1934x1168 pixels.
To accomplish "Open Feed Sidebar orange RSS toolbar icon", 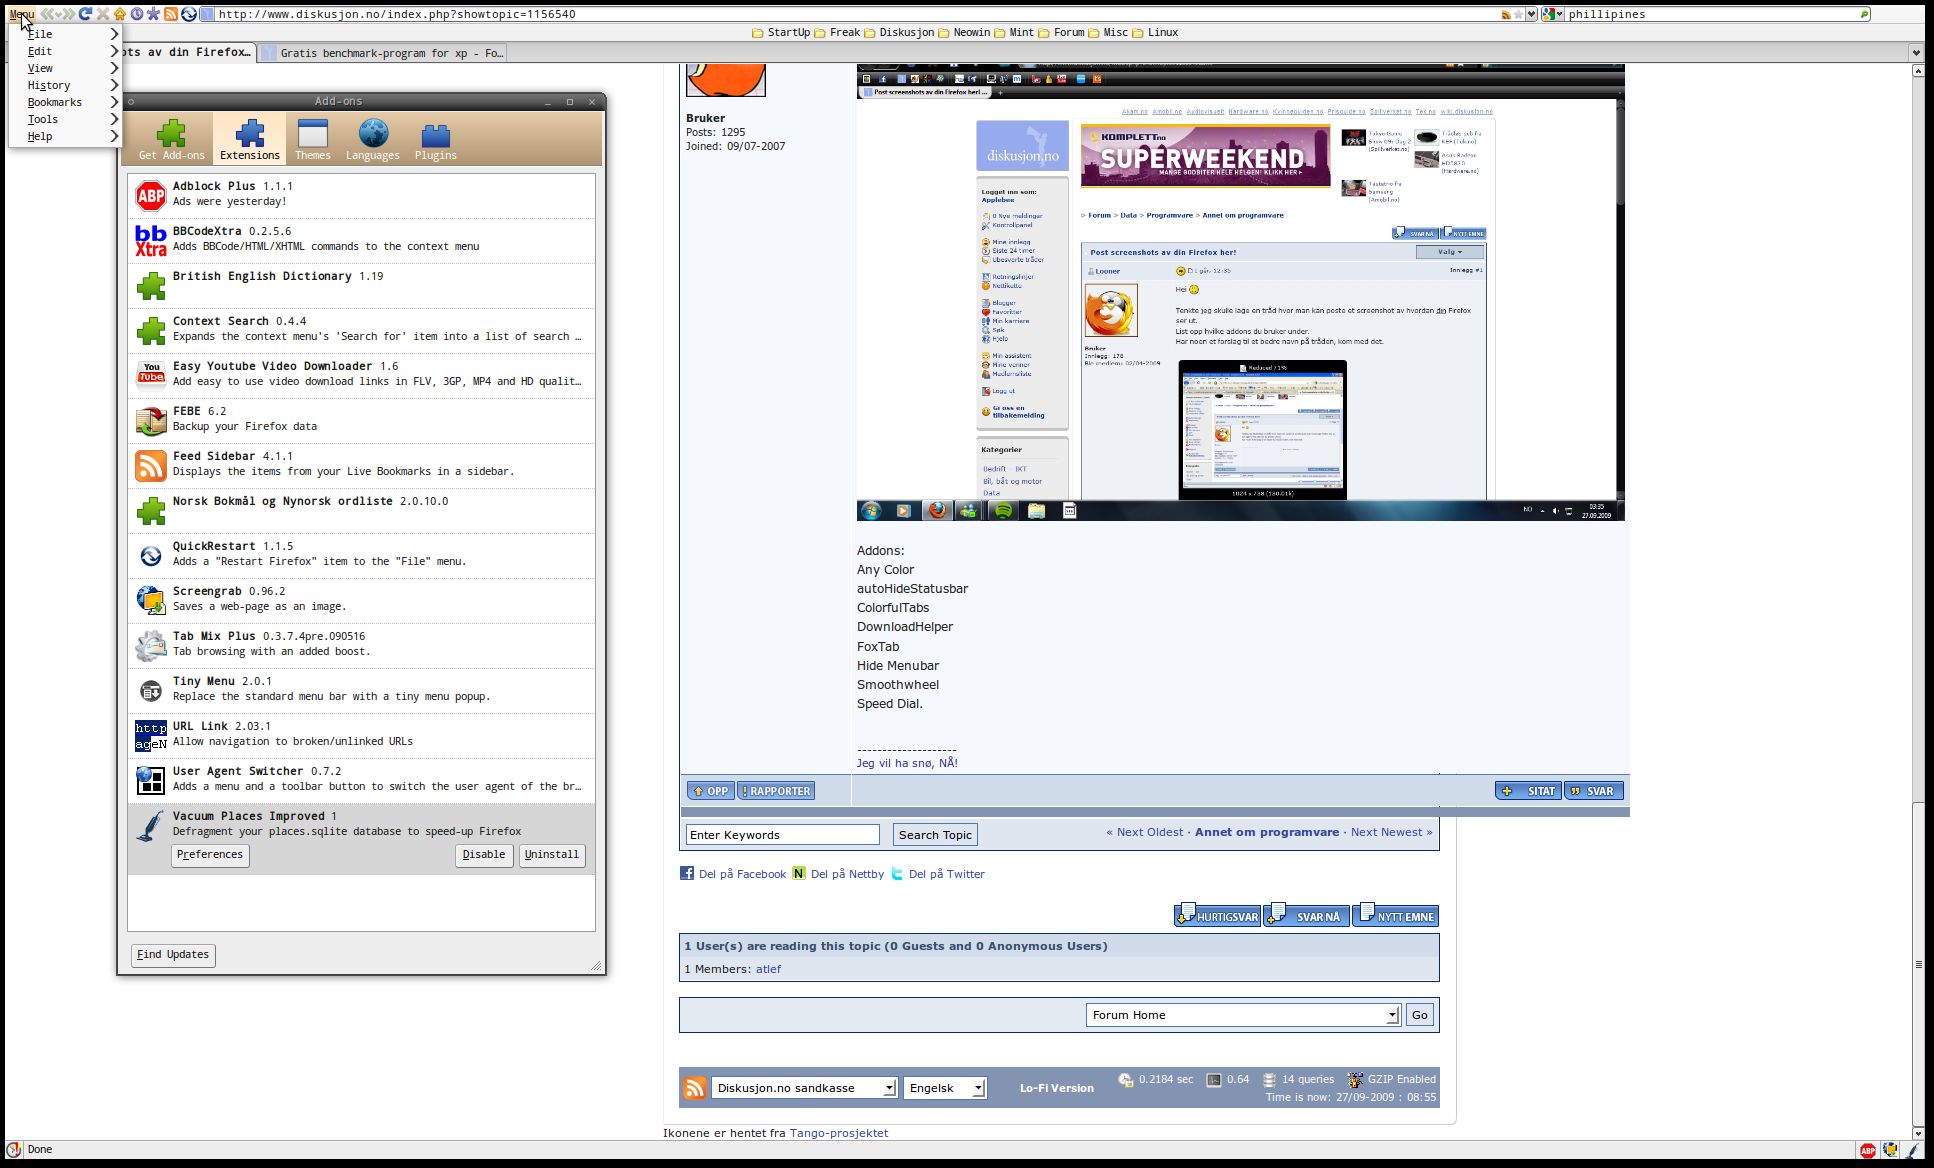I will [170, 14].
